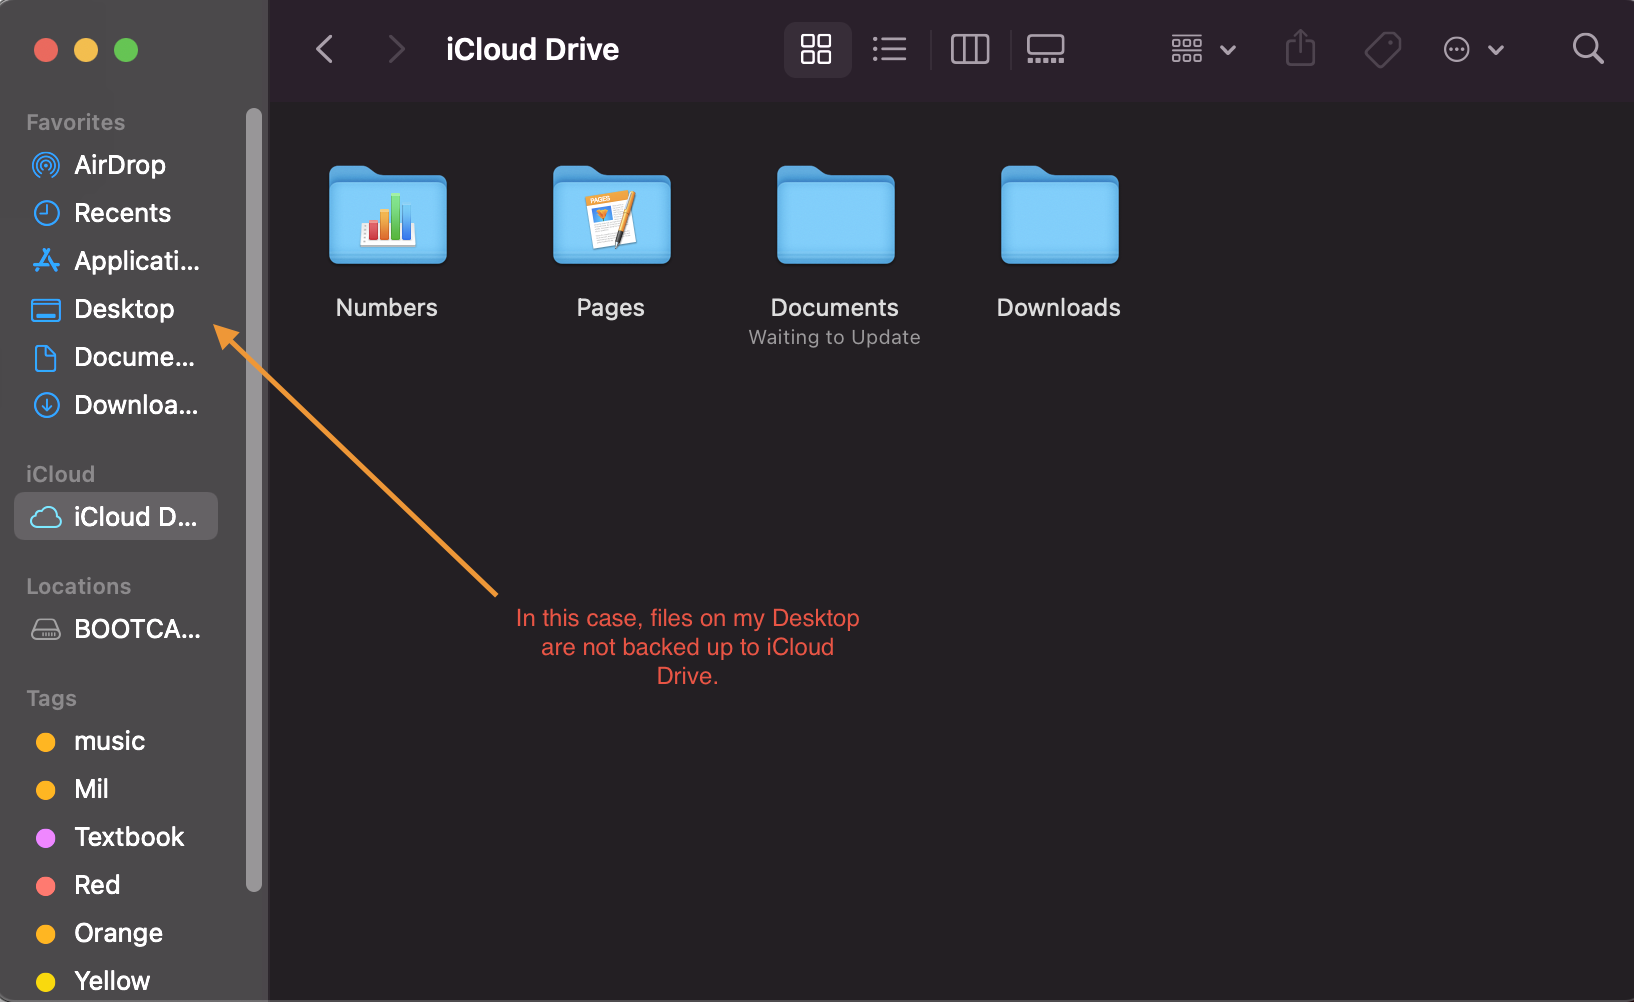Select the Documents folder icon
This screenshot has width=1634, height=1002.
(836, 215)
